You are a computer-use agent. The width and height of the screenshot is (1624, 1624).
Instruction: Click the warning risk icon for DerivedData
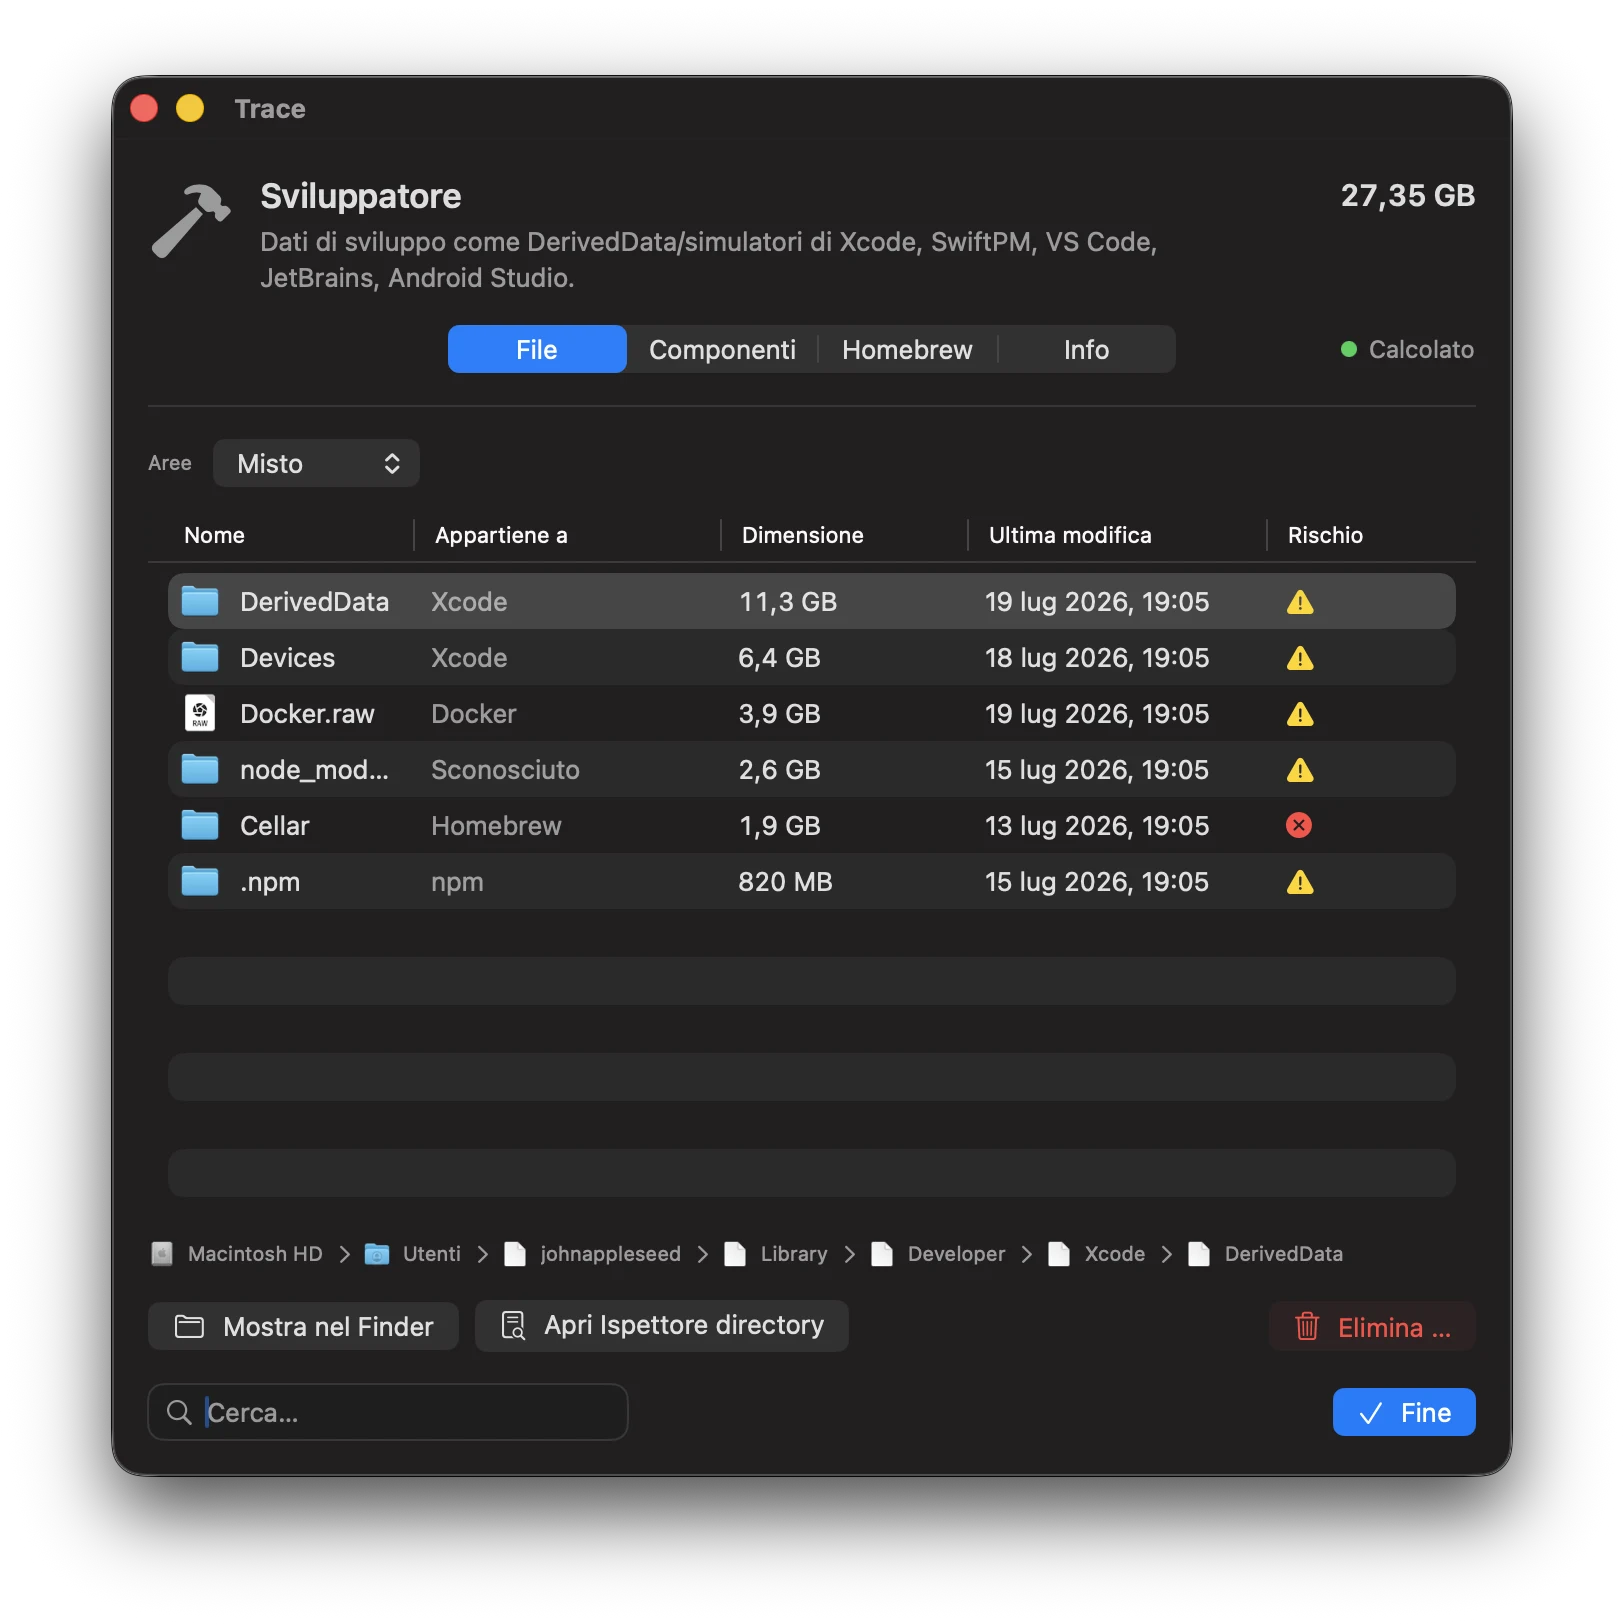coord(1300,602)
